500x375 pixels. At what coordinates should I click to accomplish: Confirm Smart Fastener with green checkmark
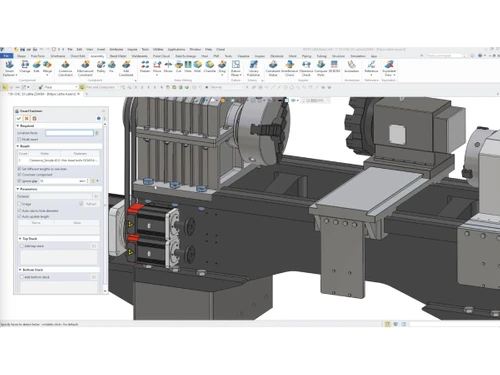(19, 118)
